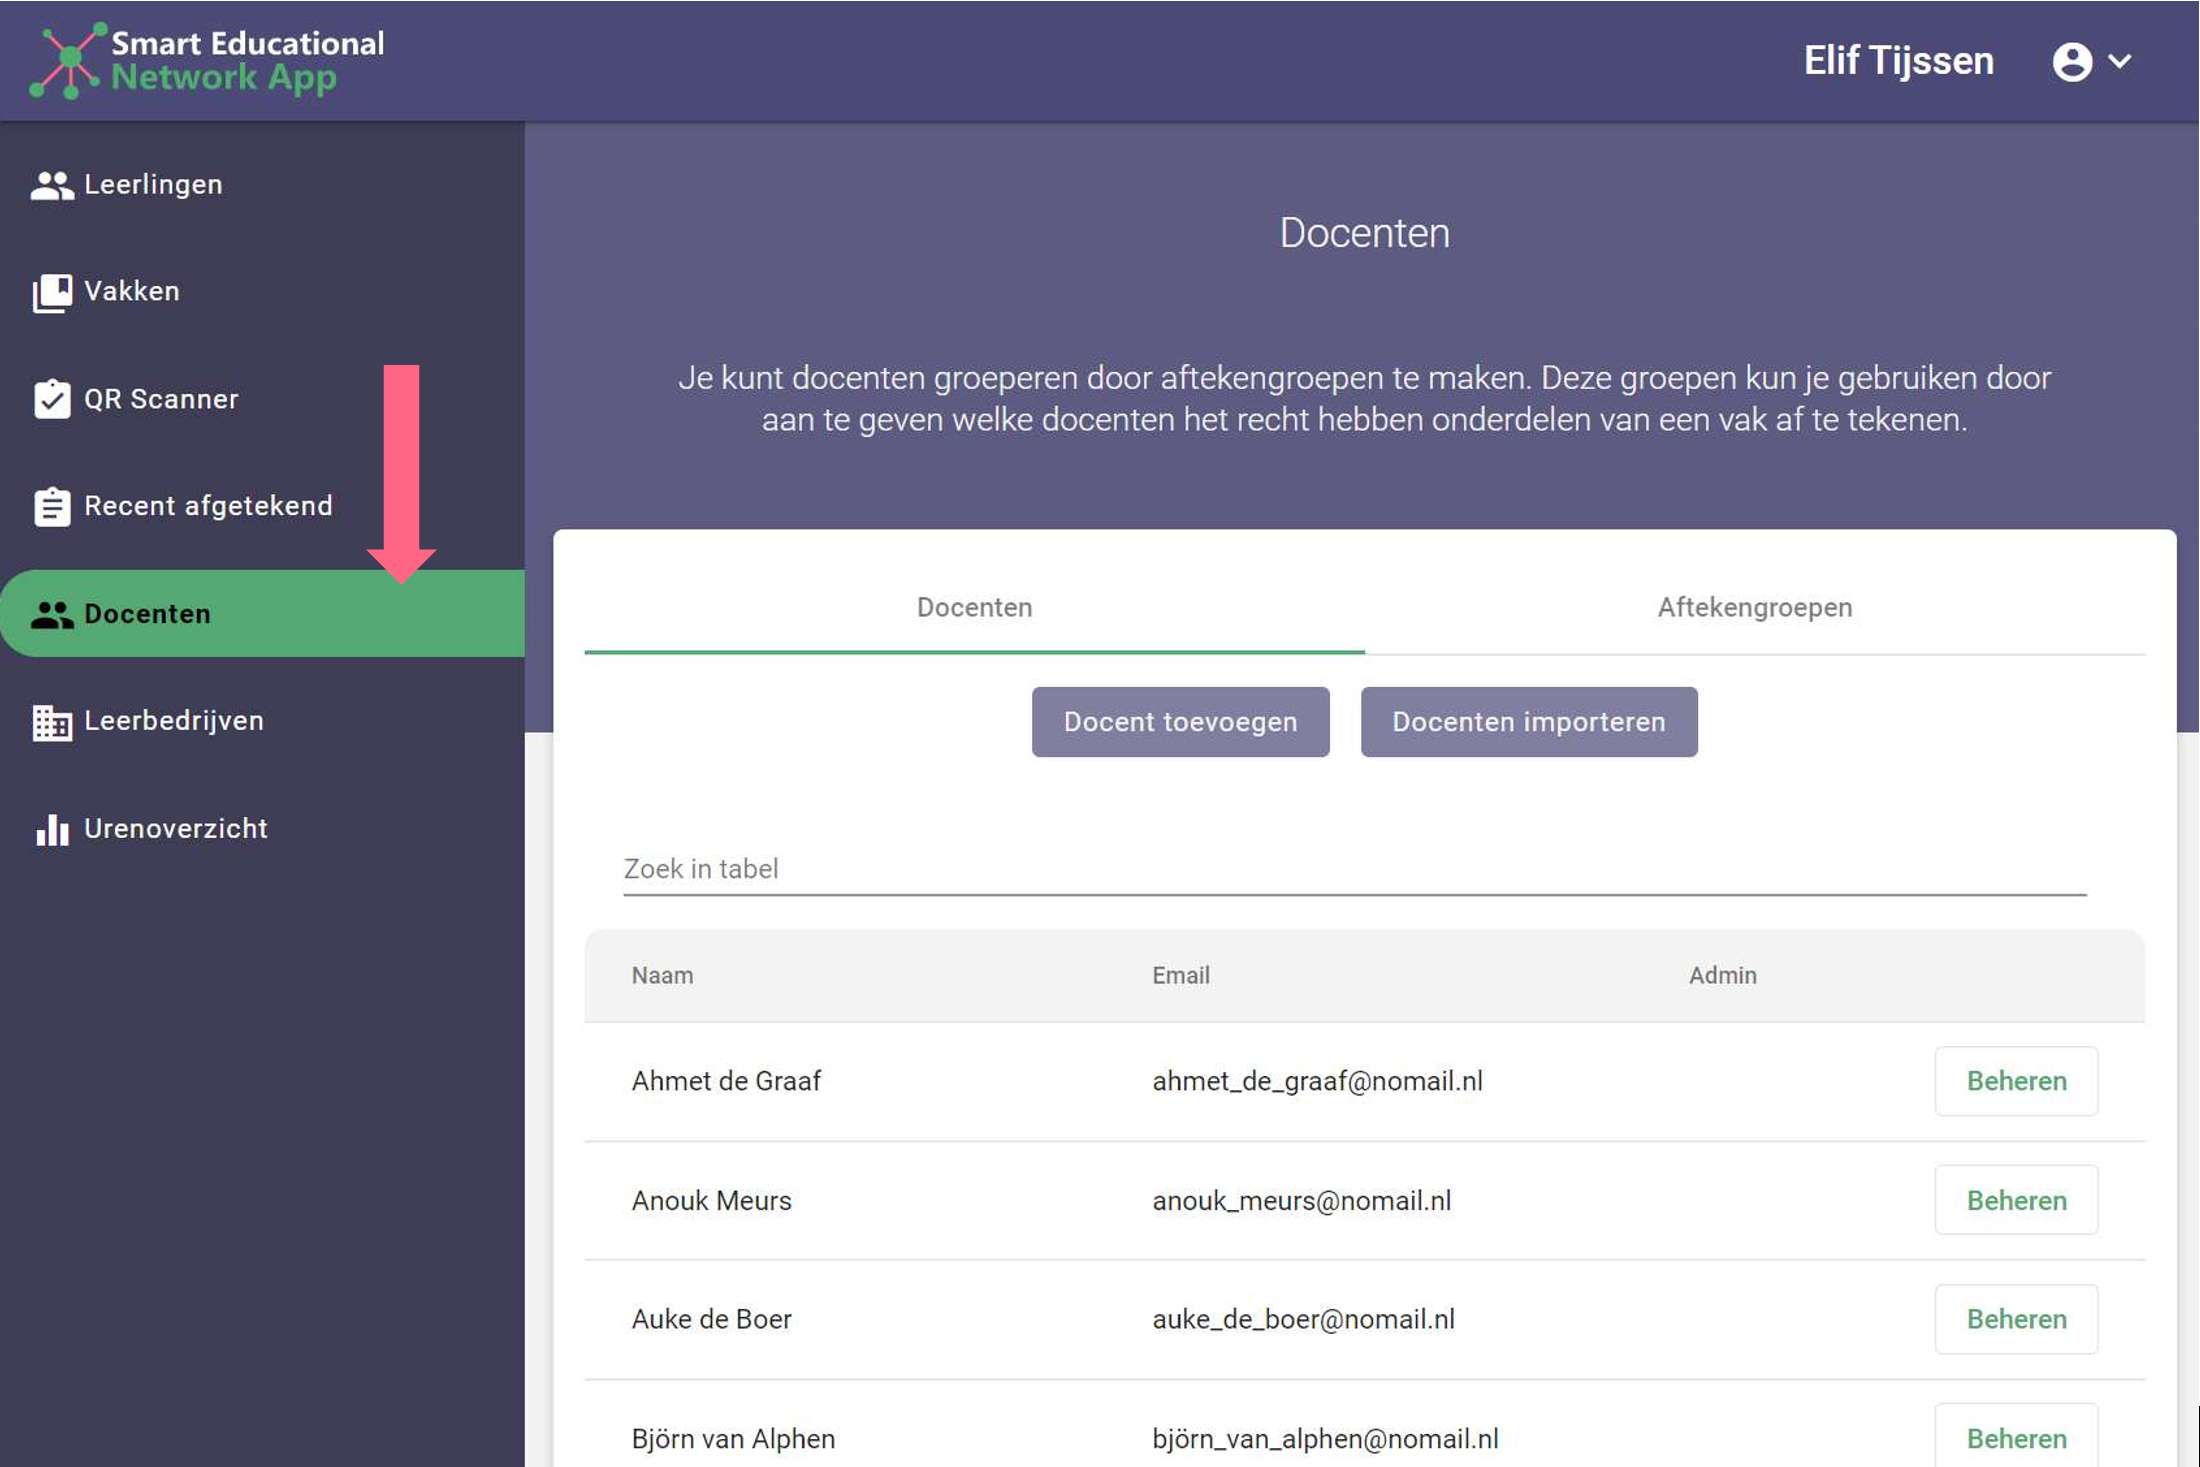
Task: Click the Docent toevoegen button
Action: [1180, 722]
